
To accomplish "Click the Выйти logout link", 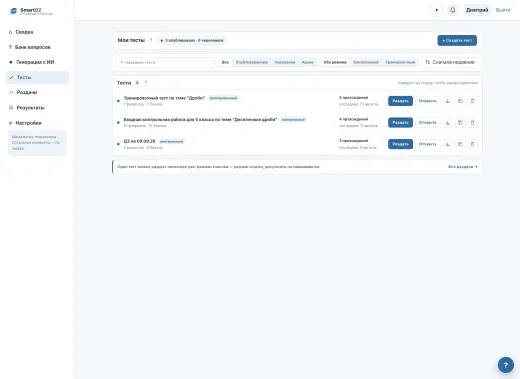I will pyautogui.click(x=503, y=10).
